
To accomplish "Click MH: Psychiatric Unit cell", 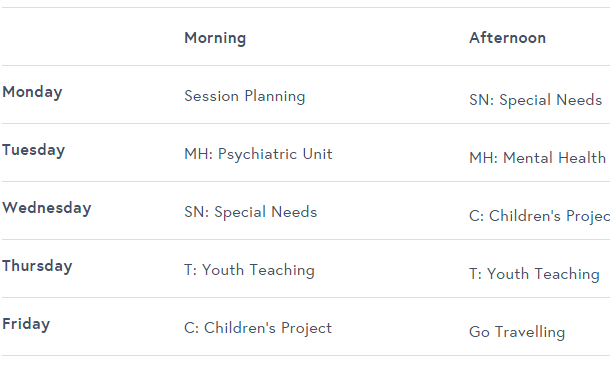I will click(258, 154).
